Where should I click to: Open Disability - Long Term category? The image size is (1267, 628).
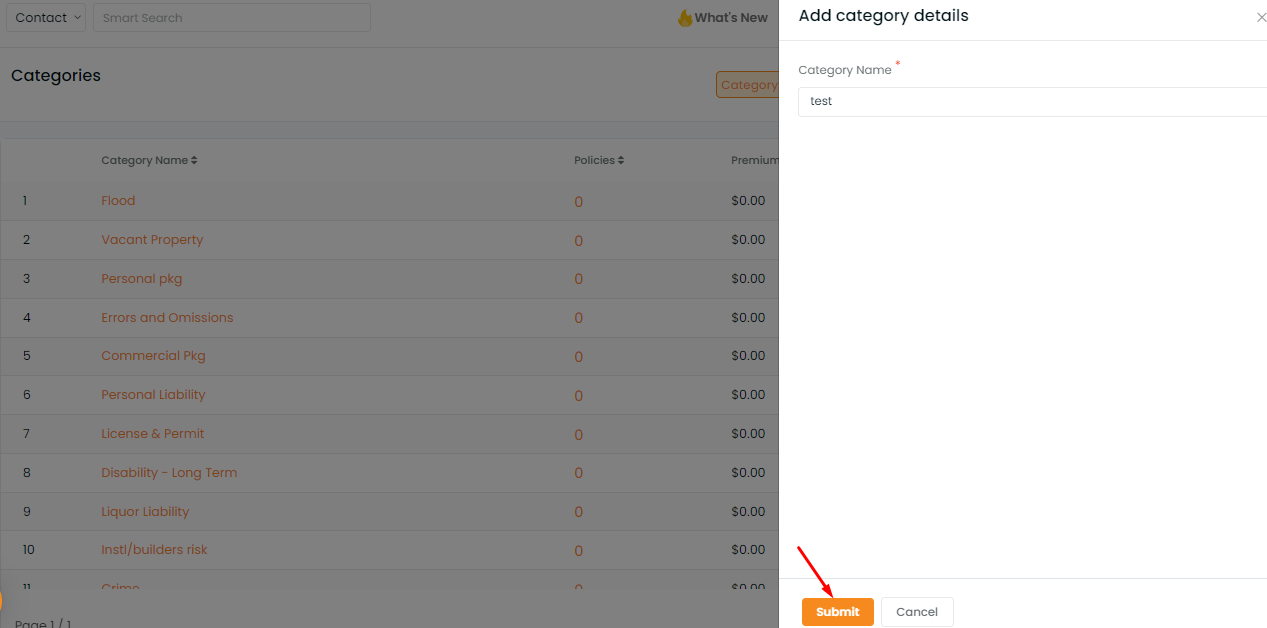(169, 473)
